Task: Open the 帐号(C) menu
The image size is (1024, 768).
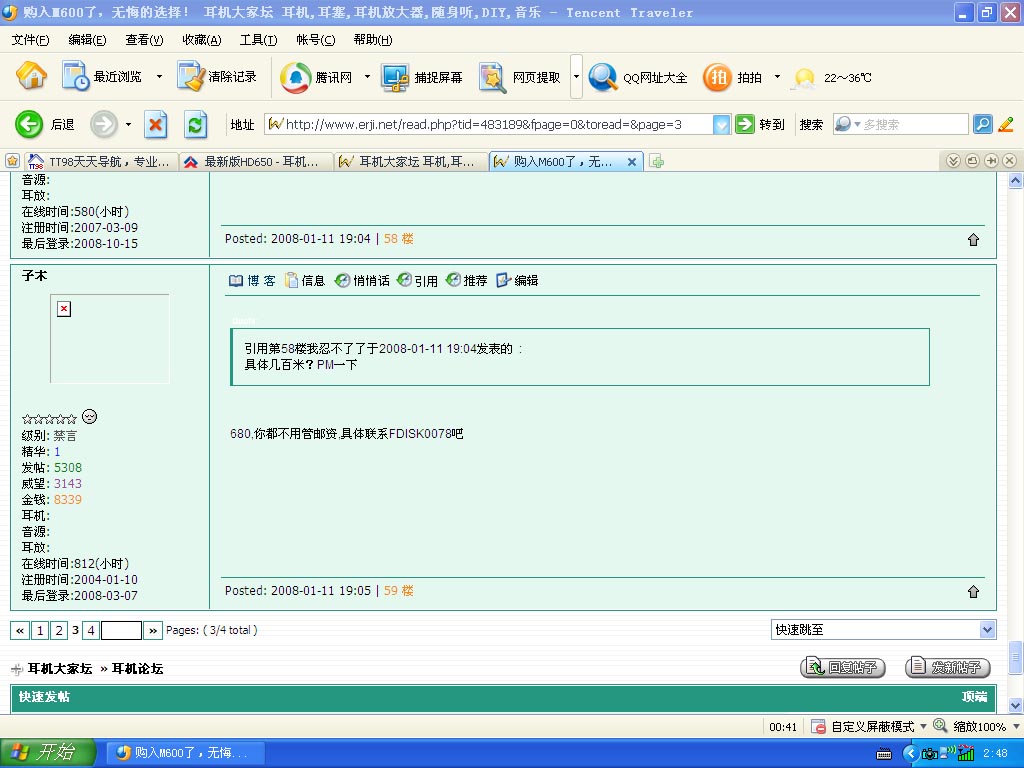Action: 315,40
